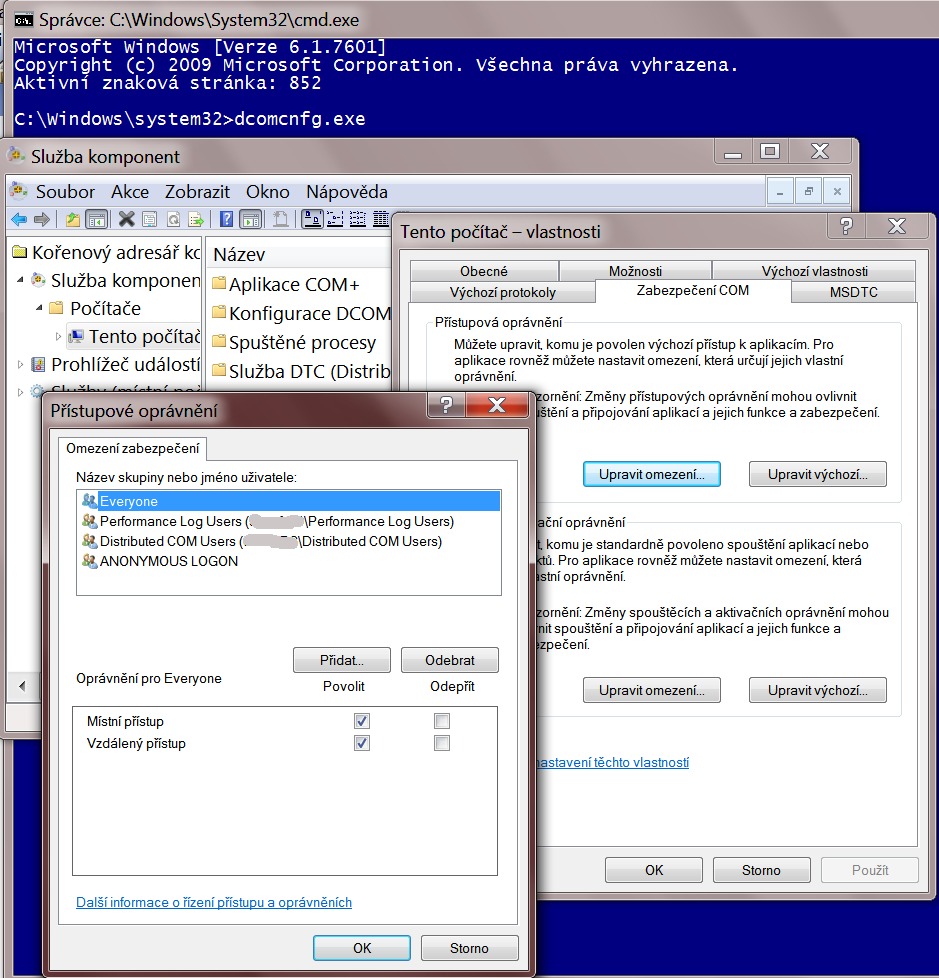Click the Export list toolbar icon
Screen dimensions: 939x978
[196, 219]
